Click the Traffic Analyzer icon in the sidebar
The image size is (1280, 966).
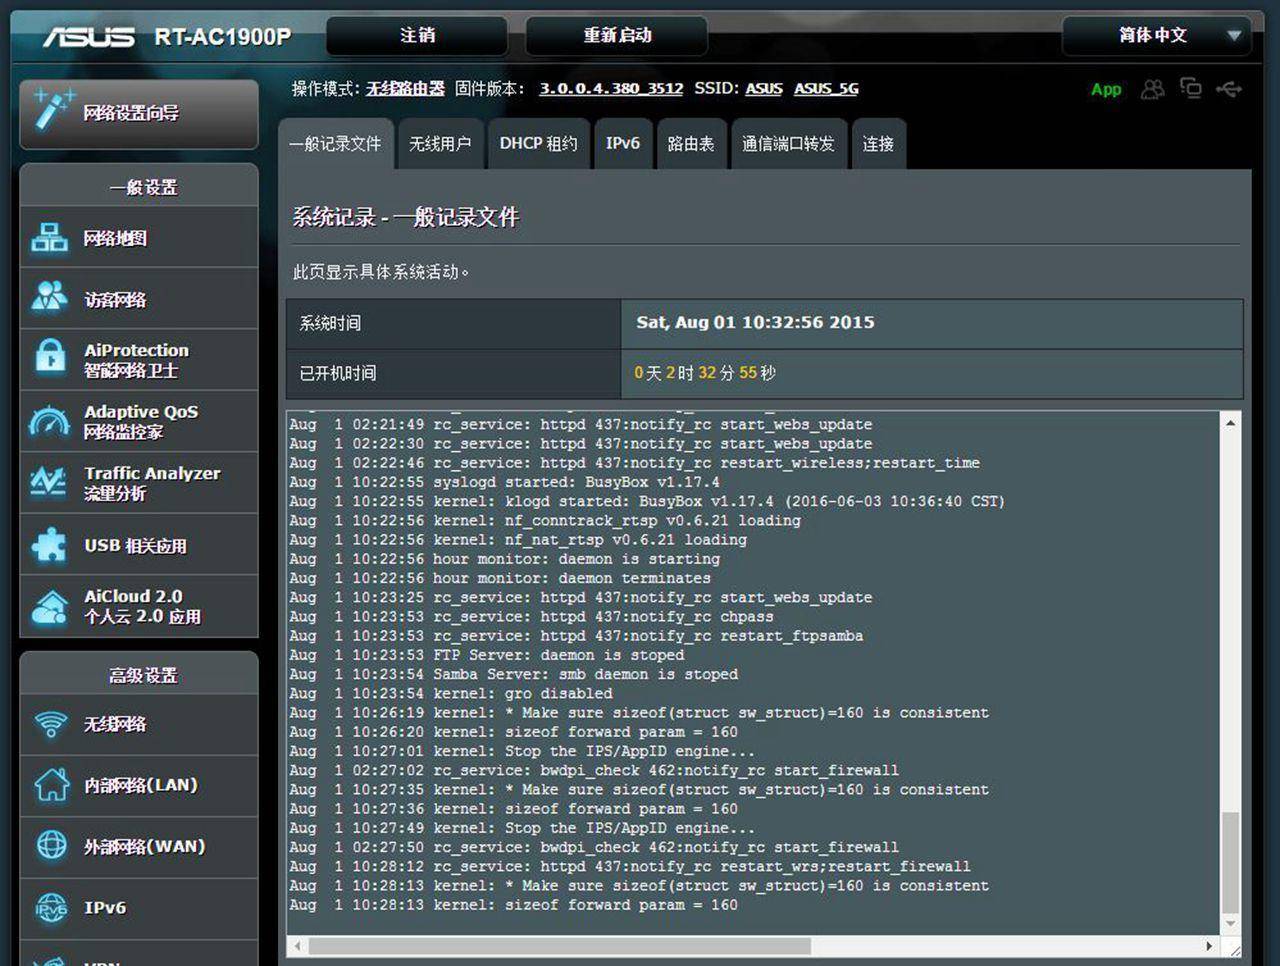pos(51,482)
